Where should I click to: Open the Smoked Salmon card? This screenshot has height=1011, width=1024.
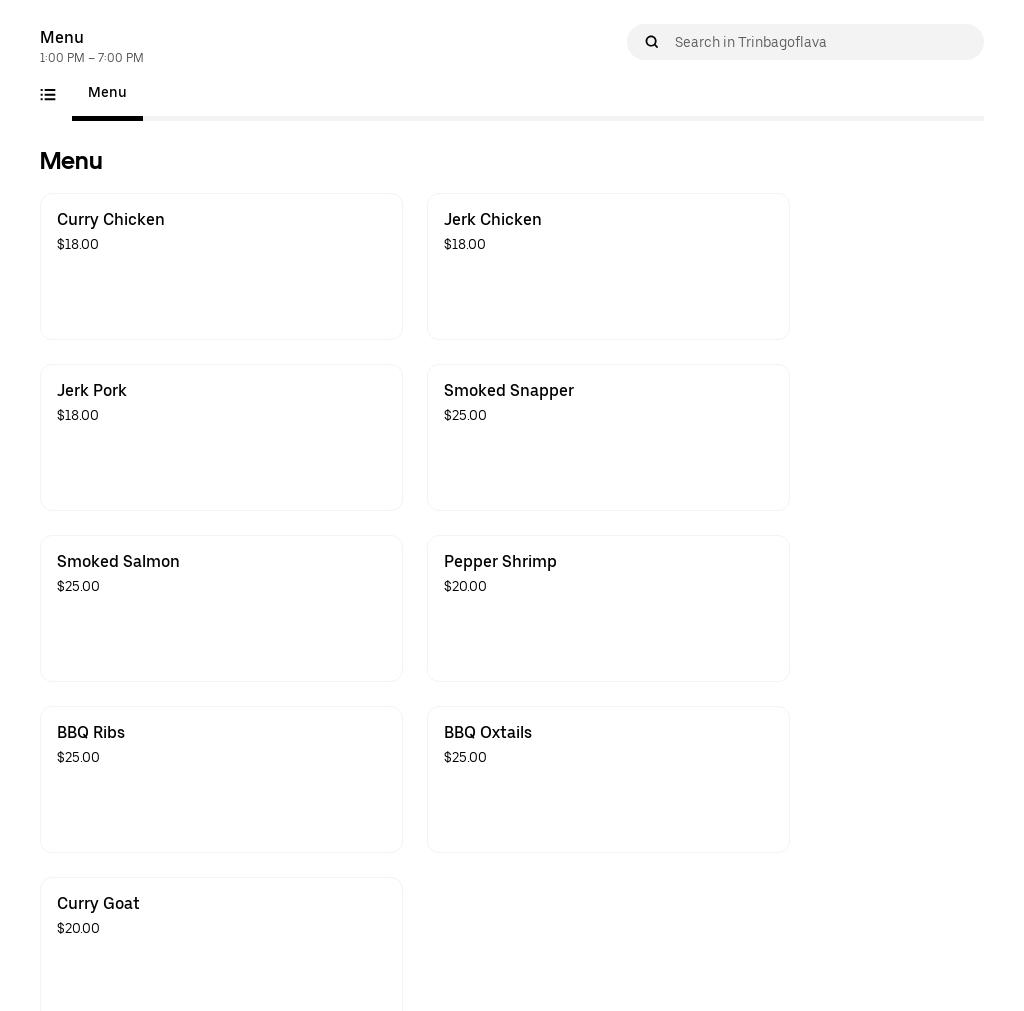click(221, 609)
